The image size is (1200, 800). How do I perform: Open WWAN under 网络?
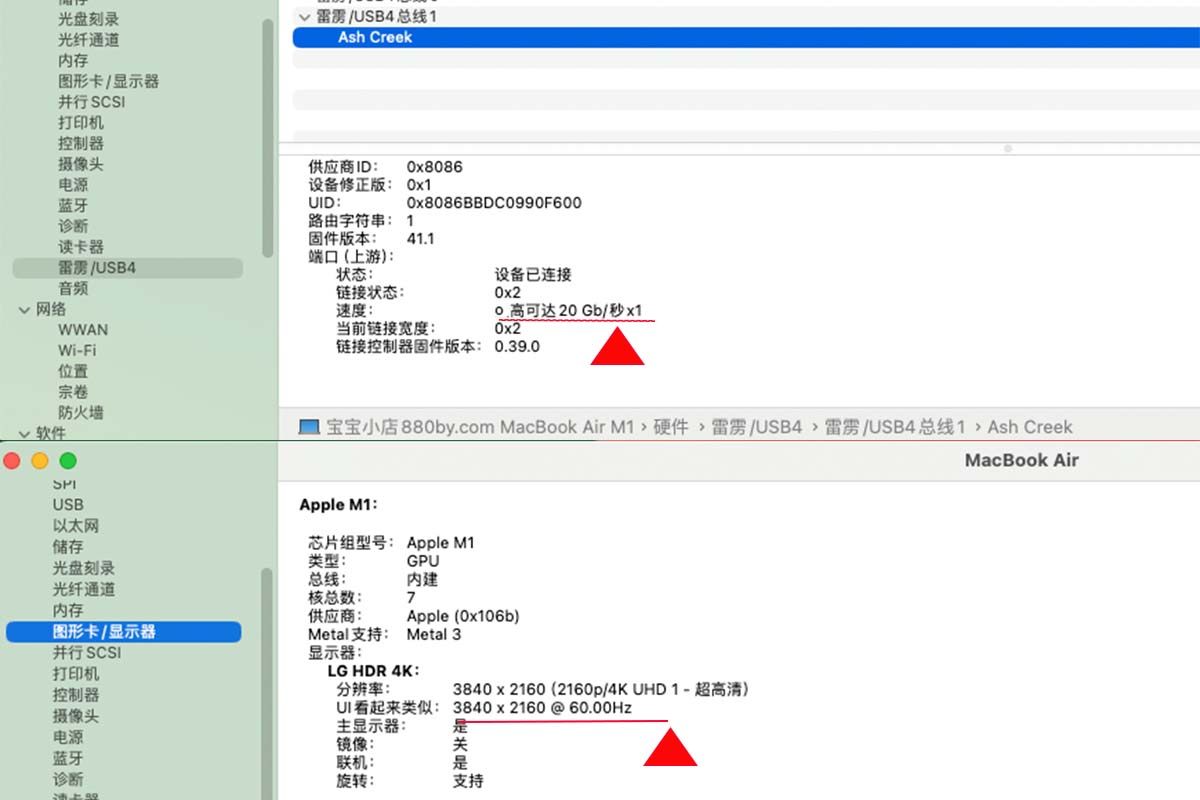pyautogui.click(x=83, y=329)
